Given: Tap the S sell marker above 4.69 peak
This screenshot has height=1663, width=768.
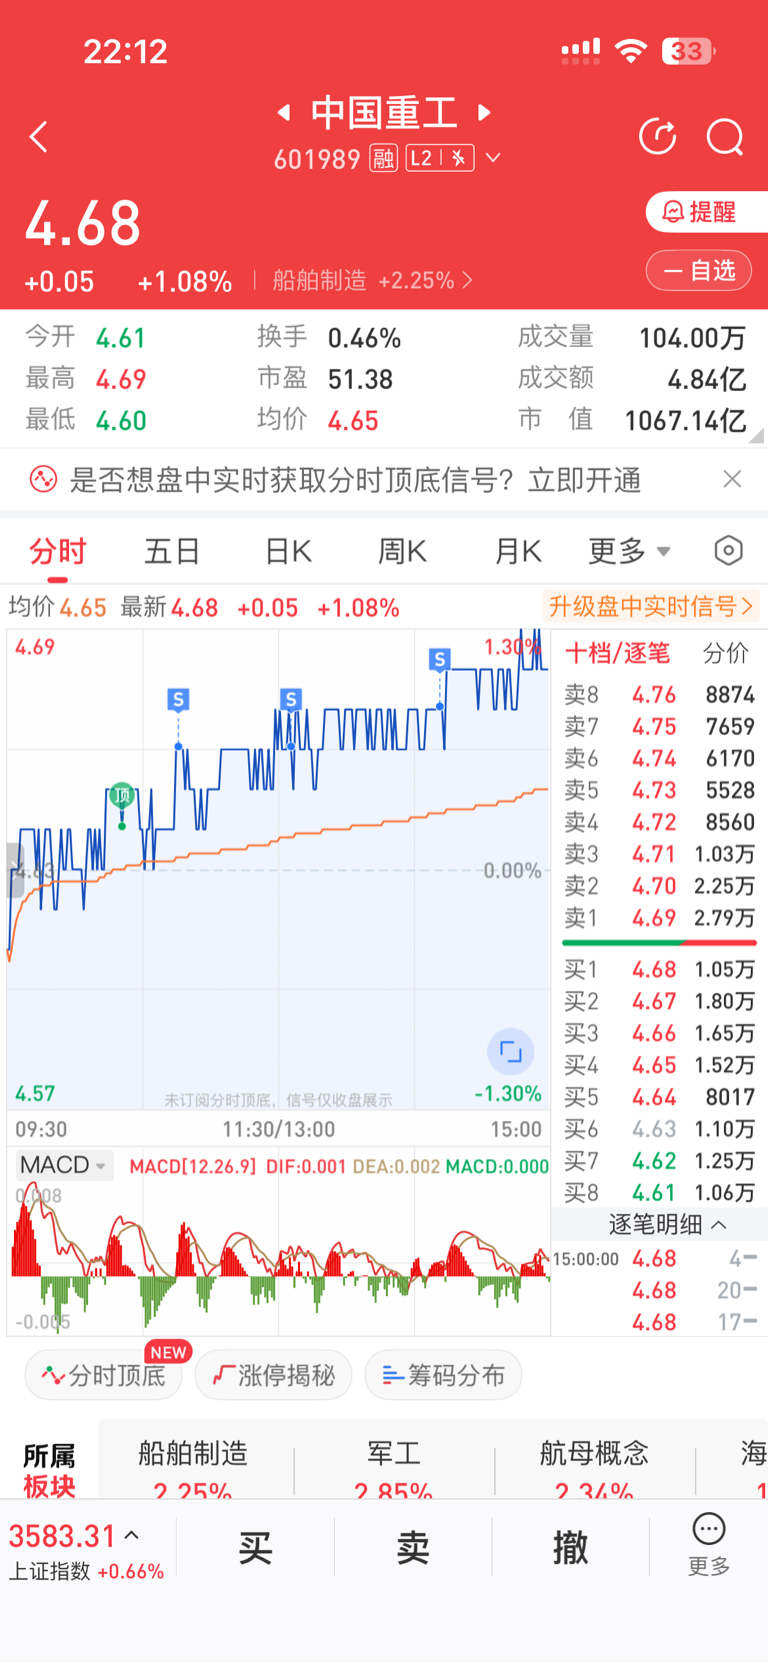Looking at the screenshot, I should click(439, 660).
